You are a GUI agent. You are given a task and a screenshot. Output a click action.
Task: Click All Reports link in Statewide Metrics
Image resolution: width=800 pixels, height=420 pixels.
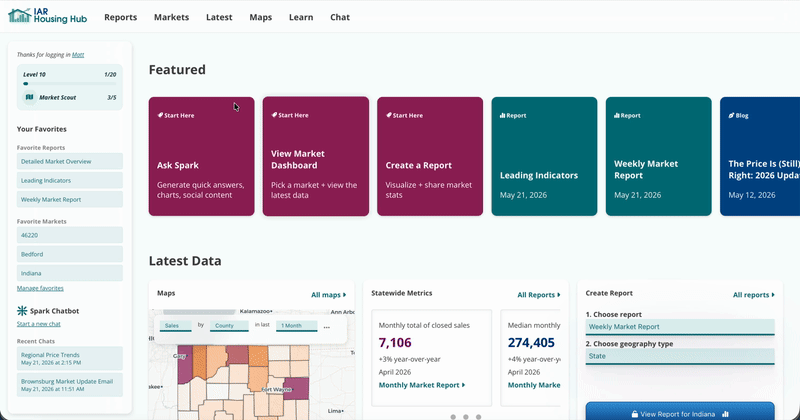tap(539, 295)
